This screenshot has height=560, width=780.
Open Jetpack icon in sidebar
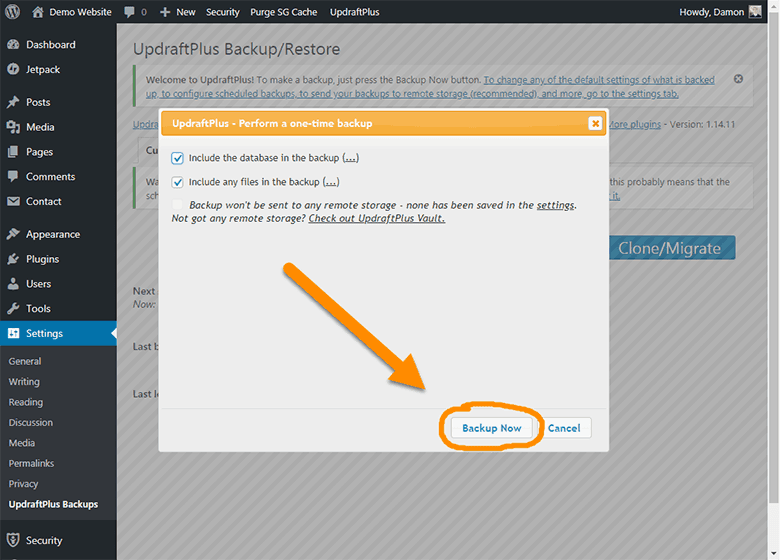tap(13, 69)
